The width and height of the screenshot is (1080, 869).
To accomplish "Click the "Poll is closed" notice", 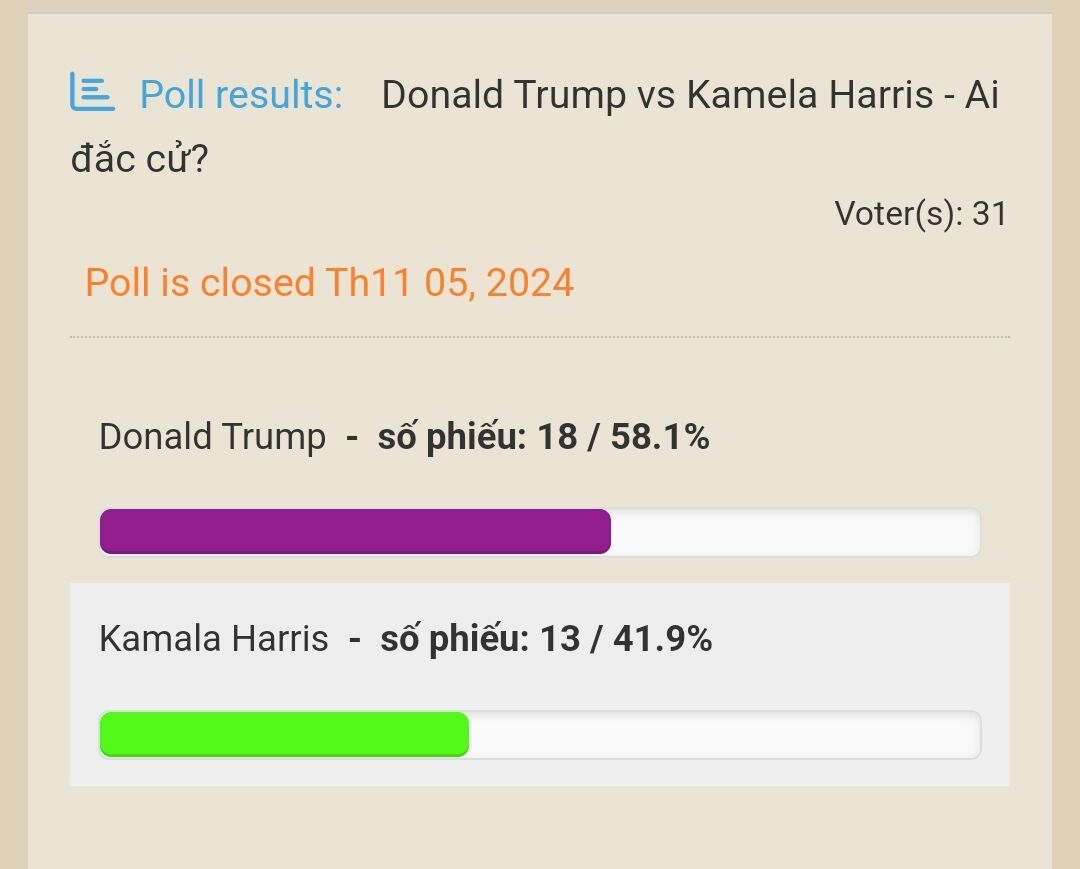I will tap(200, 283).
